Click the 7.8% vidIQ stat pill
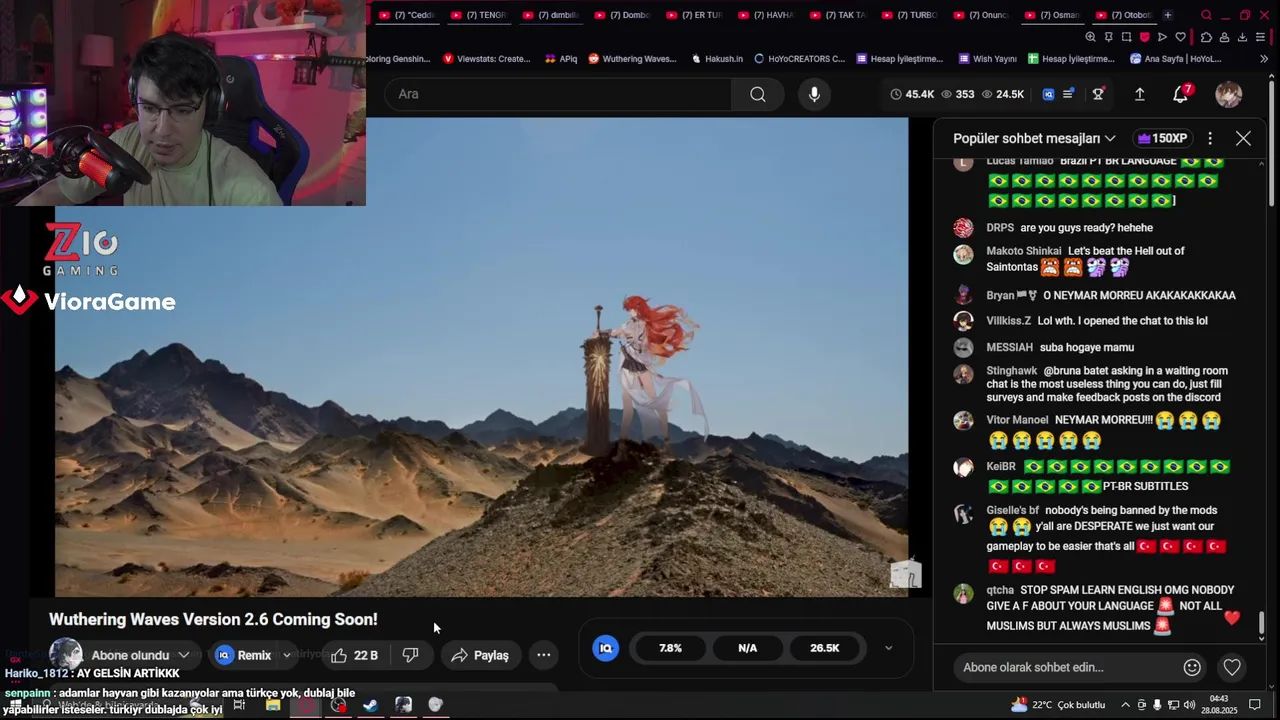1280x720 pixels. (x=670, y=648)
